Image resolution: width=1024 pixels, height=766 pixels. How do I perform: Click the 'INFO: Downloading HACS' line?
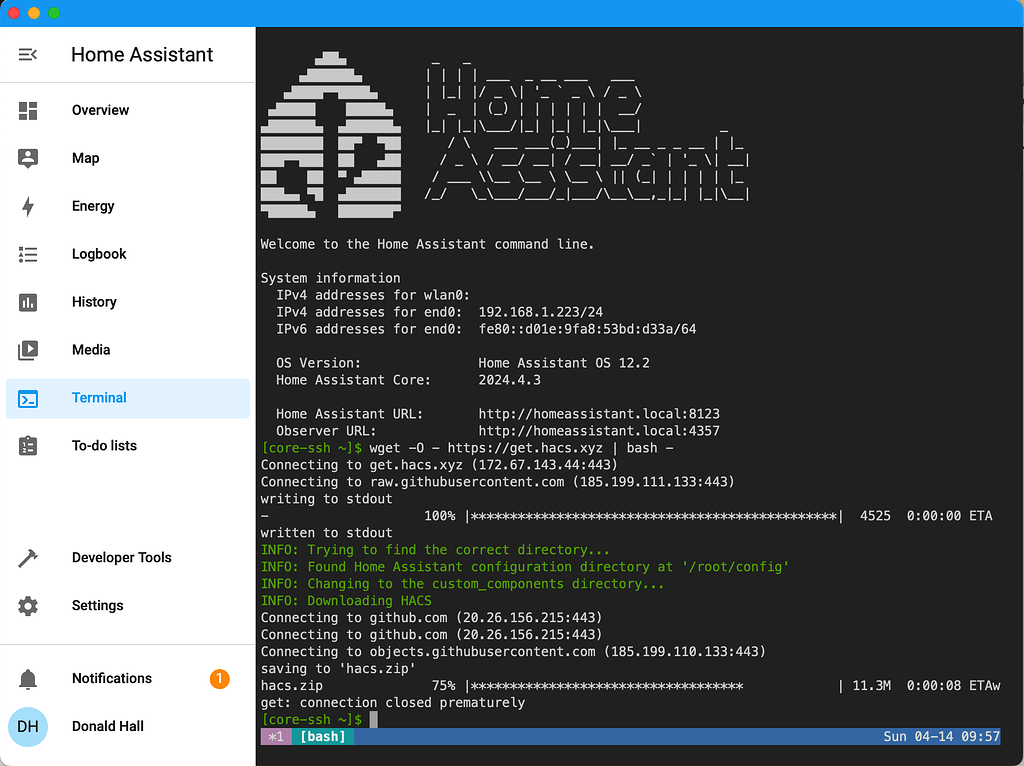tap(346, 601)
